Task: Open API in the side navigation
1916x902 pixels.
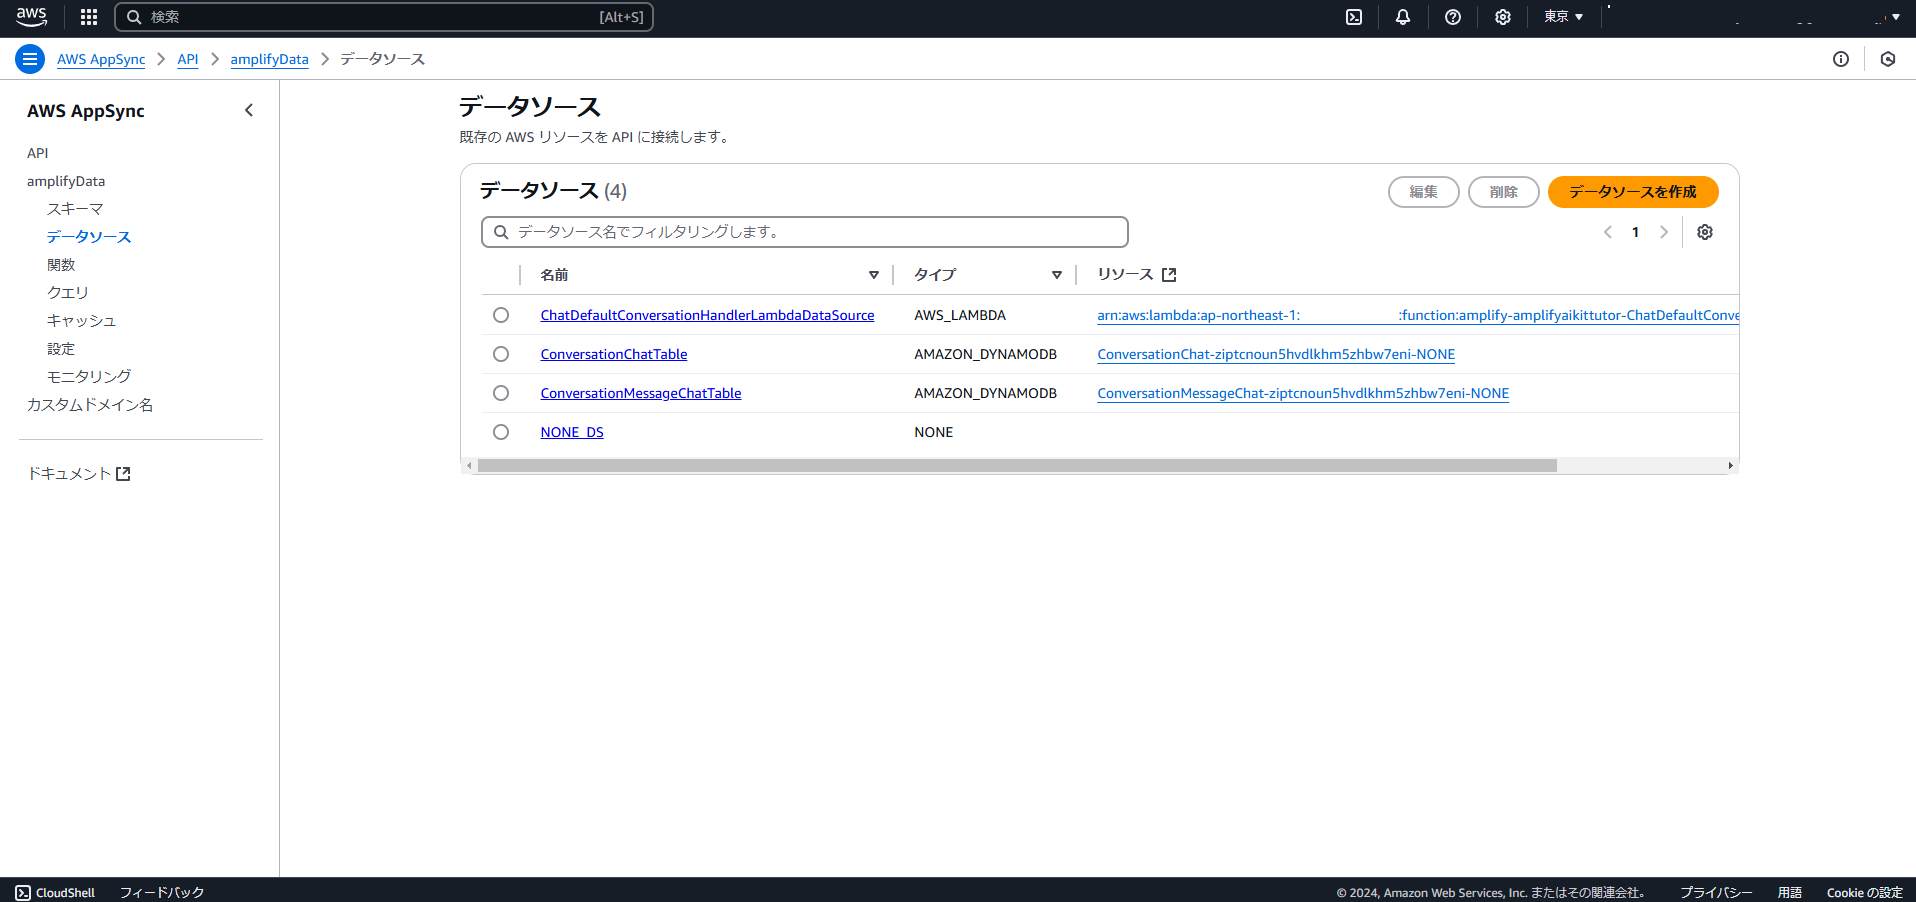Action: point(38,153)
